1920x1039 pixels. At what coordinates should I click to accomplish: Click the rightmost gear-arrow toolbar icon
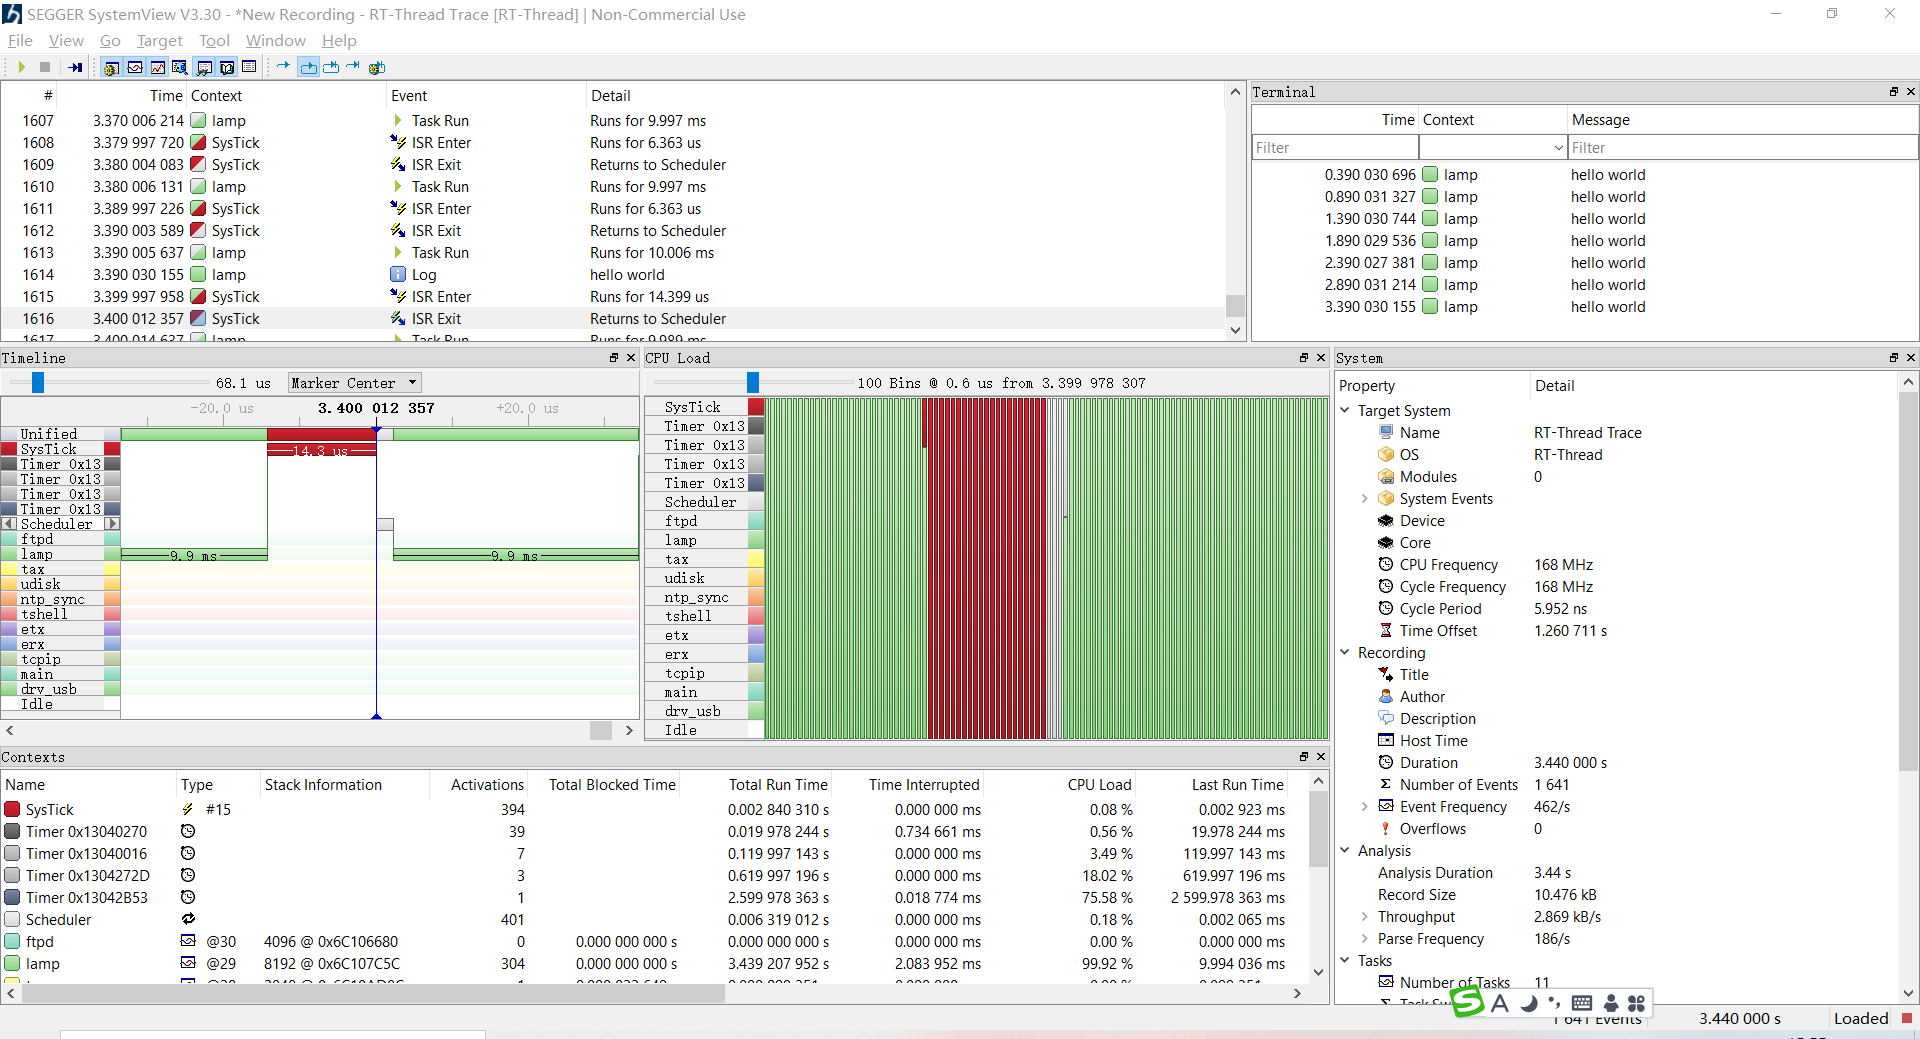point(377,67)
